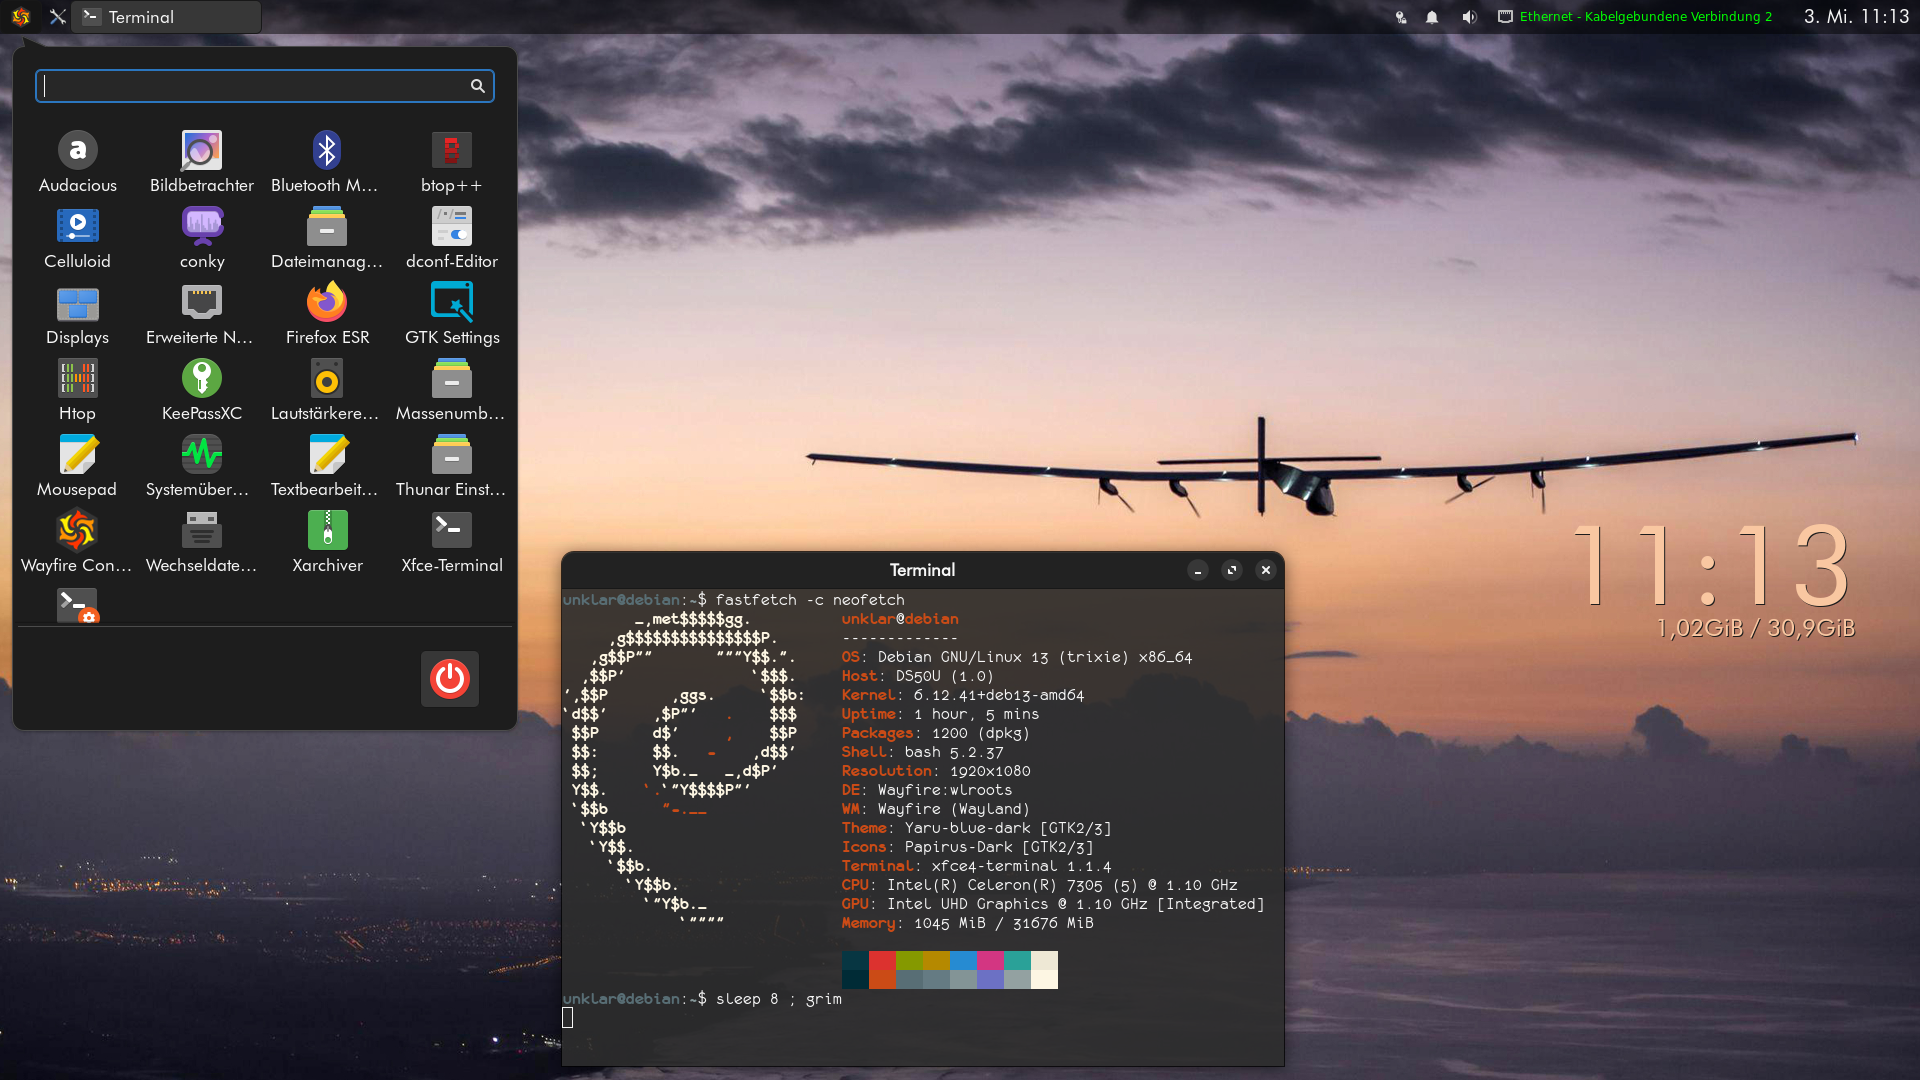The width and height of the screenshot is (1920, 1080).
Task: Launch the dconf-Editor icon
Action: coord(451,227)
